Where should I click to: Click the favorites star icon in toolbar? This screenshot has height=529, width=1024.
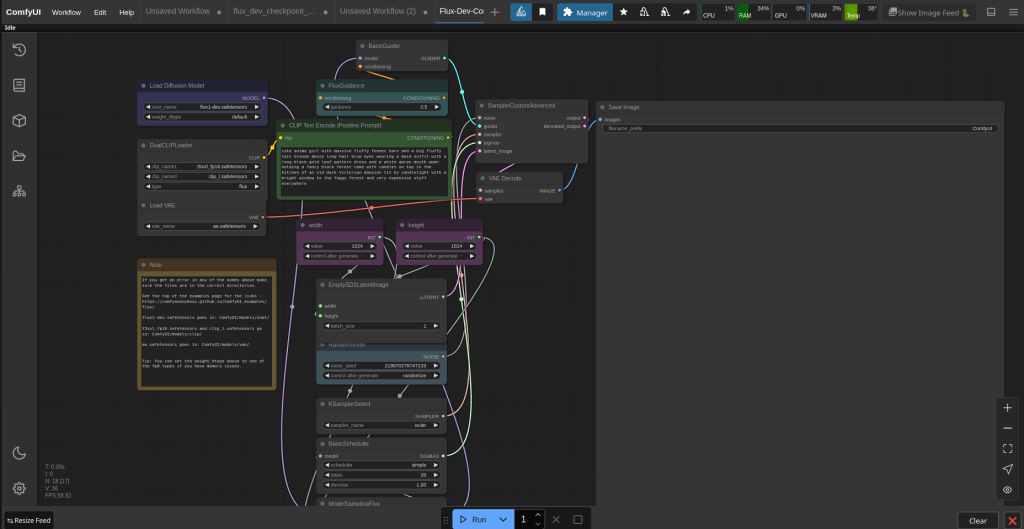[624, 12]
